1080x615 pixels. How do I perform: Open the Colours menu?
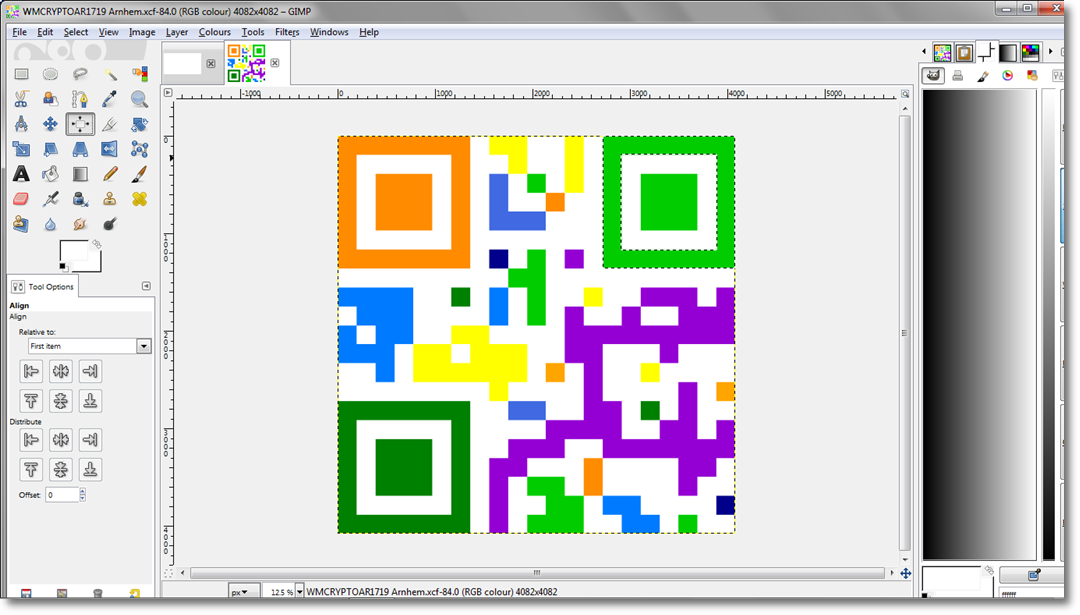(214, 32)
